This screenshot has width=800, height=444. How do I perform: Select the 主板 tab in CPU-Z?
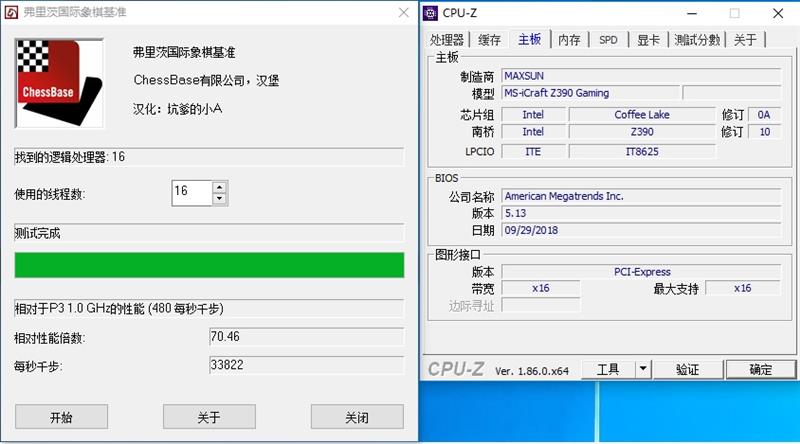(530, 39)
